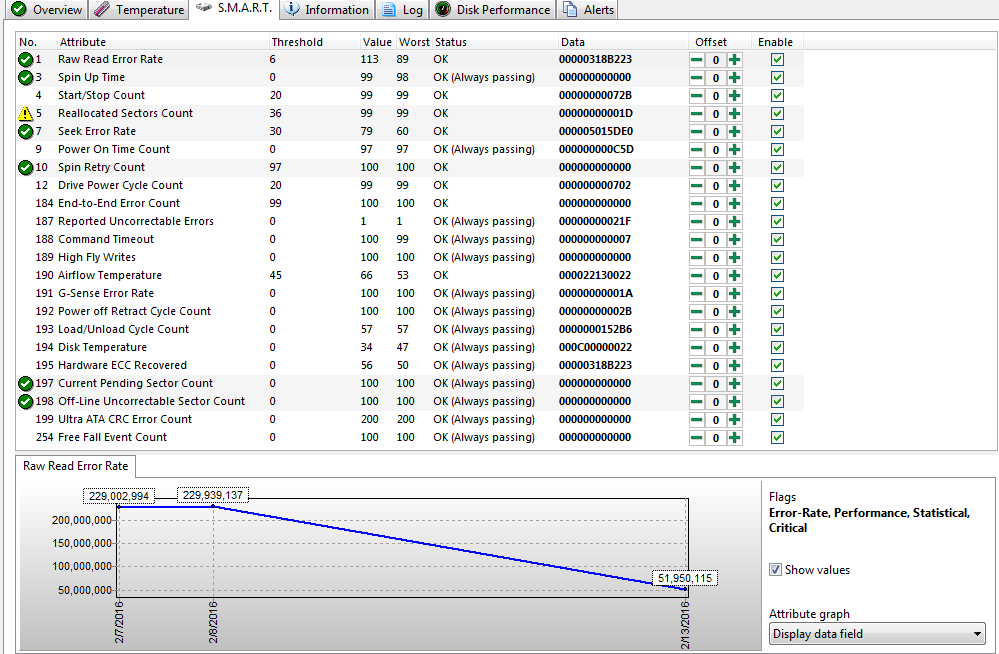Open the Overview tab
Viewport: 999px width, 654px height.
(x=46, y=10)
